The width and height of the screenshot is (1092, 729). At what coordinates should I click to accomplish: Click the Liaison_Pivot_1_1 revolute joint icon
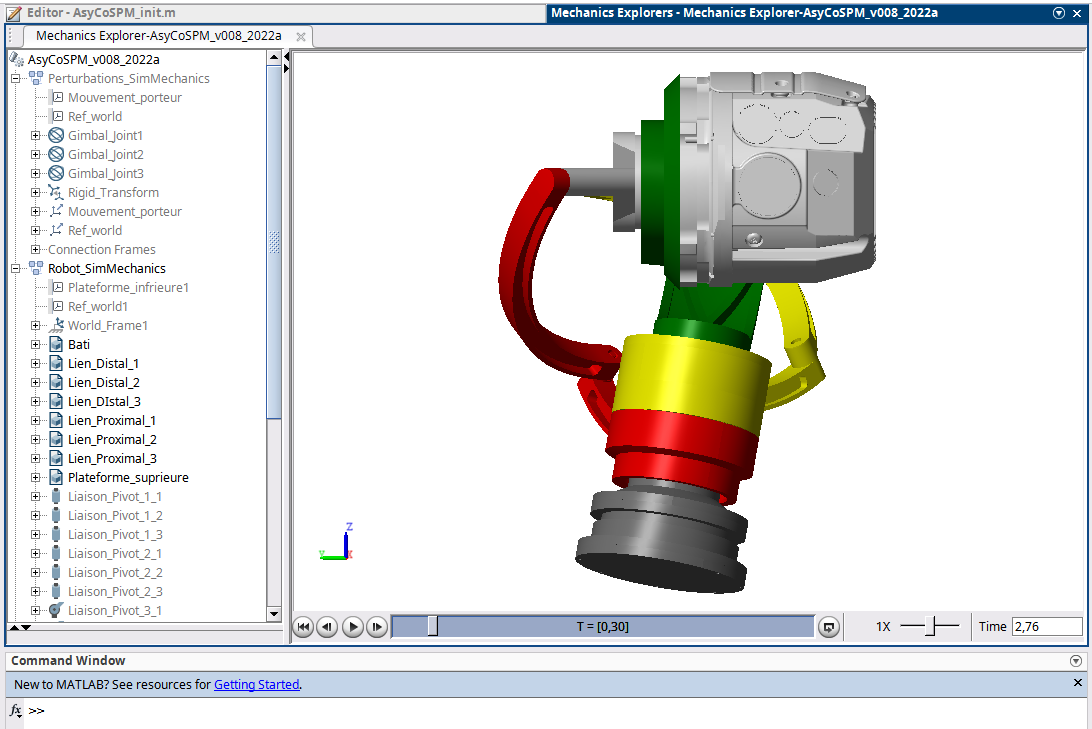56,496
